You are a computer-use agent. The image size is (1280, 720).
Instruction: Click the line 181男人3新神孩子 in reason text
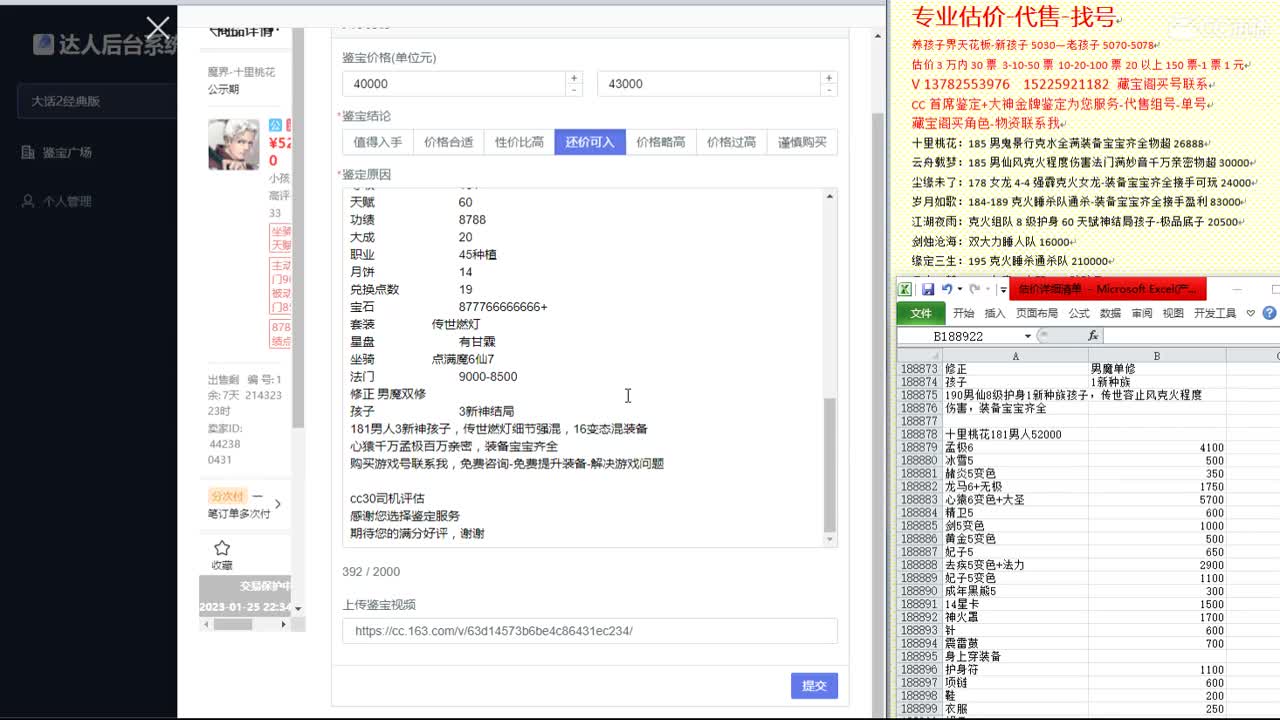coord(499,429)
